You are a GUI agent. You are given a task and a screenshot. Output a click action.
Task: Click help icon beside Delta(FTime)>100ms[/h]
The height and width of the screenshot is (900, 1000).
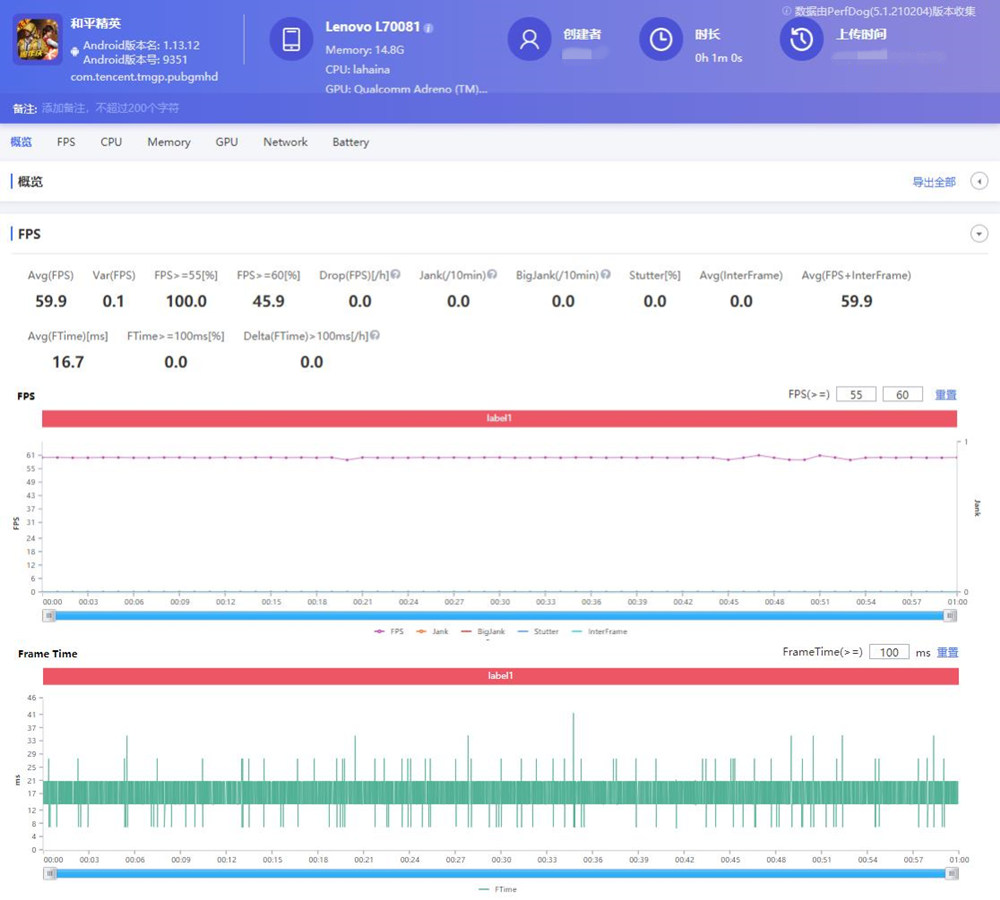pos(375,335)
